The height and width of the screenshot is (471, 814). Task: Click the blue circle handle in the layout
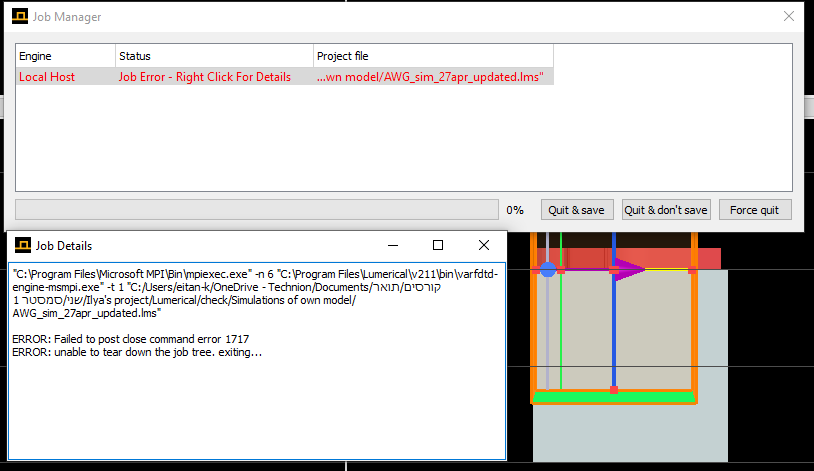click(x=547, y=269)
